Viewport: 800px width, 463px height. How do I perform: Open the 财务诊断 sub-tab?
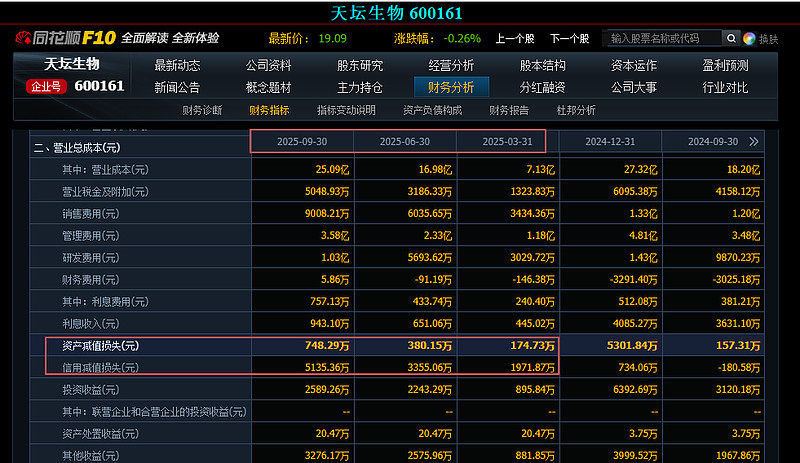[x=203, y=110]
